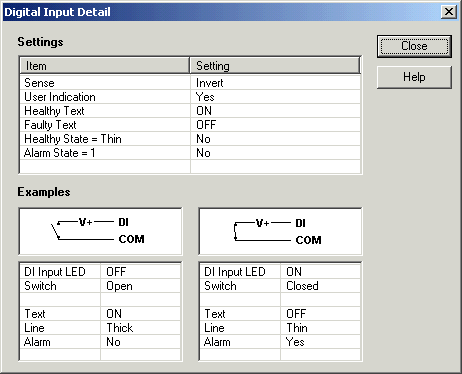Click the Line Thick value
This screenshot has width=462, height=374.
(120, 328)
